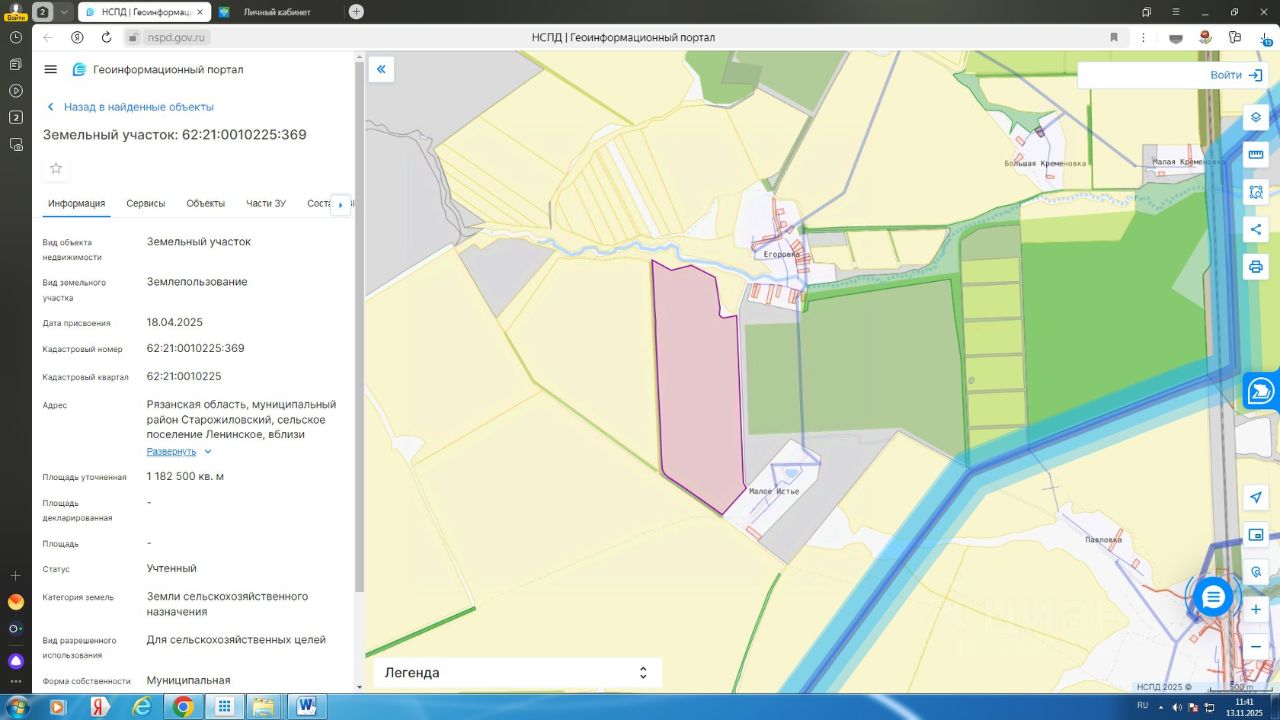The width and height of the screenshot is (1280, 720).
Task: Open the screenshot tool in browser sidebar
Action: tap(16, 144)
